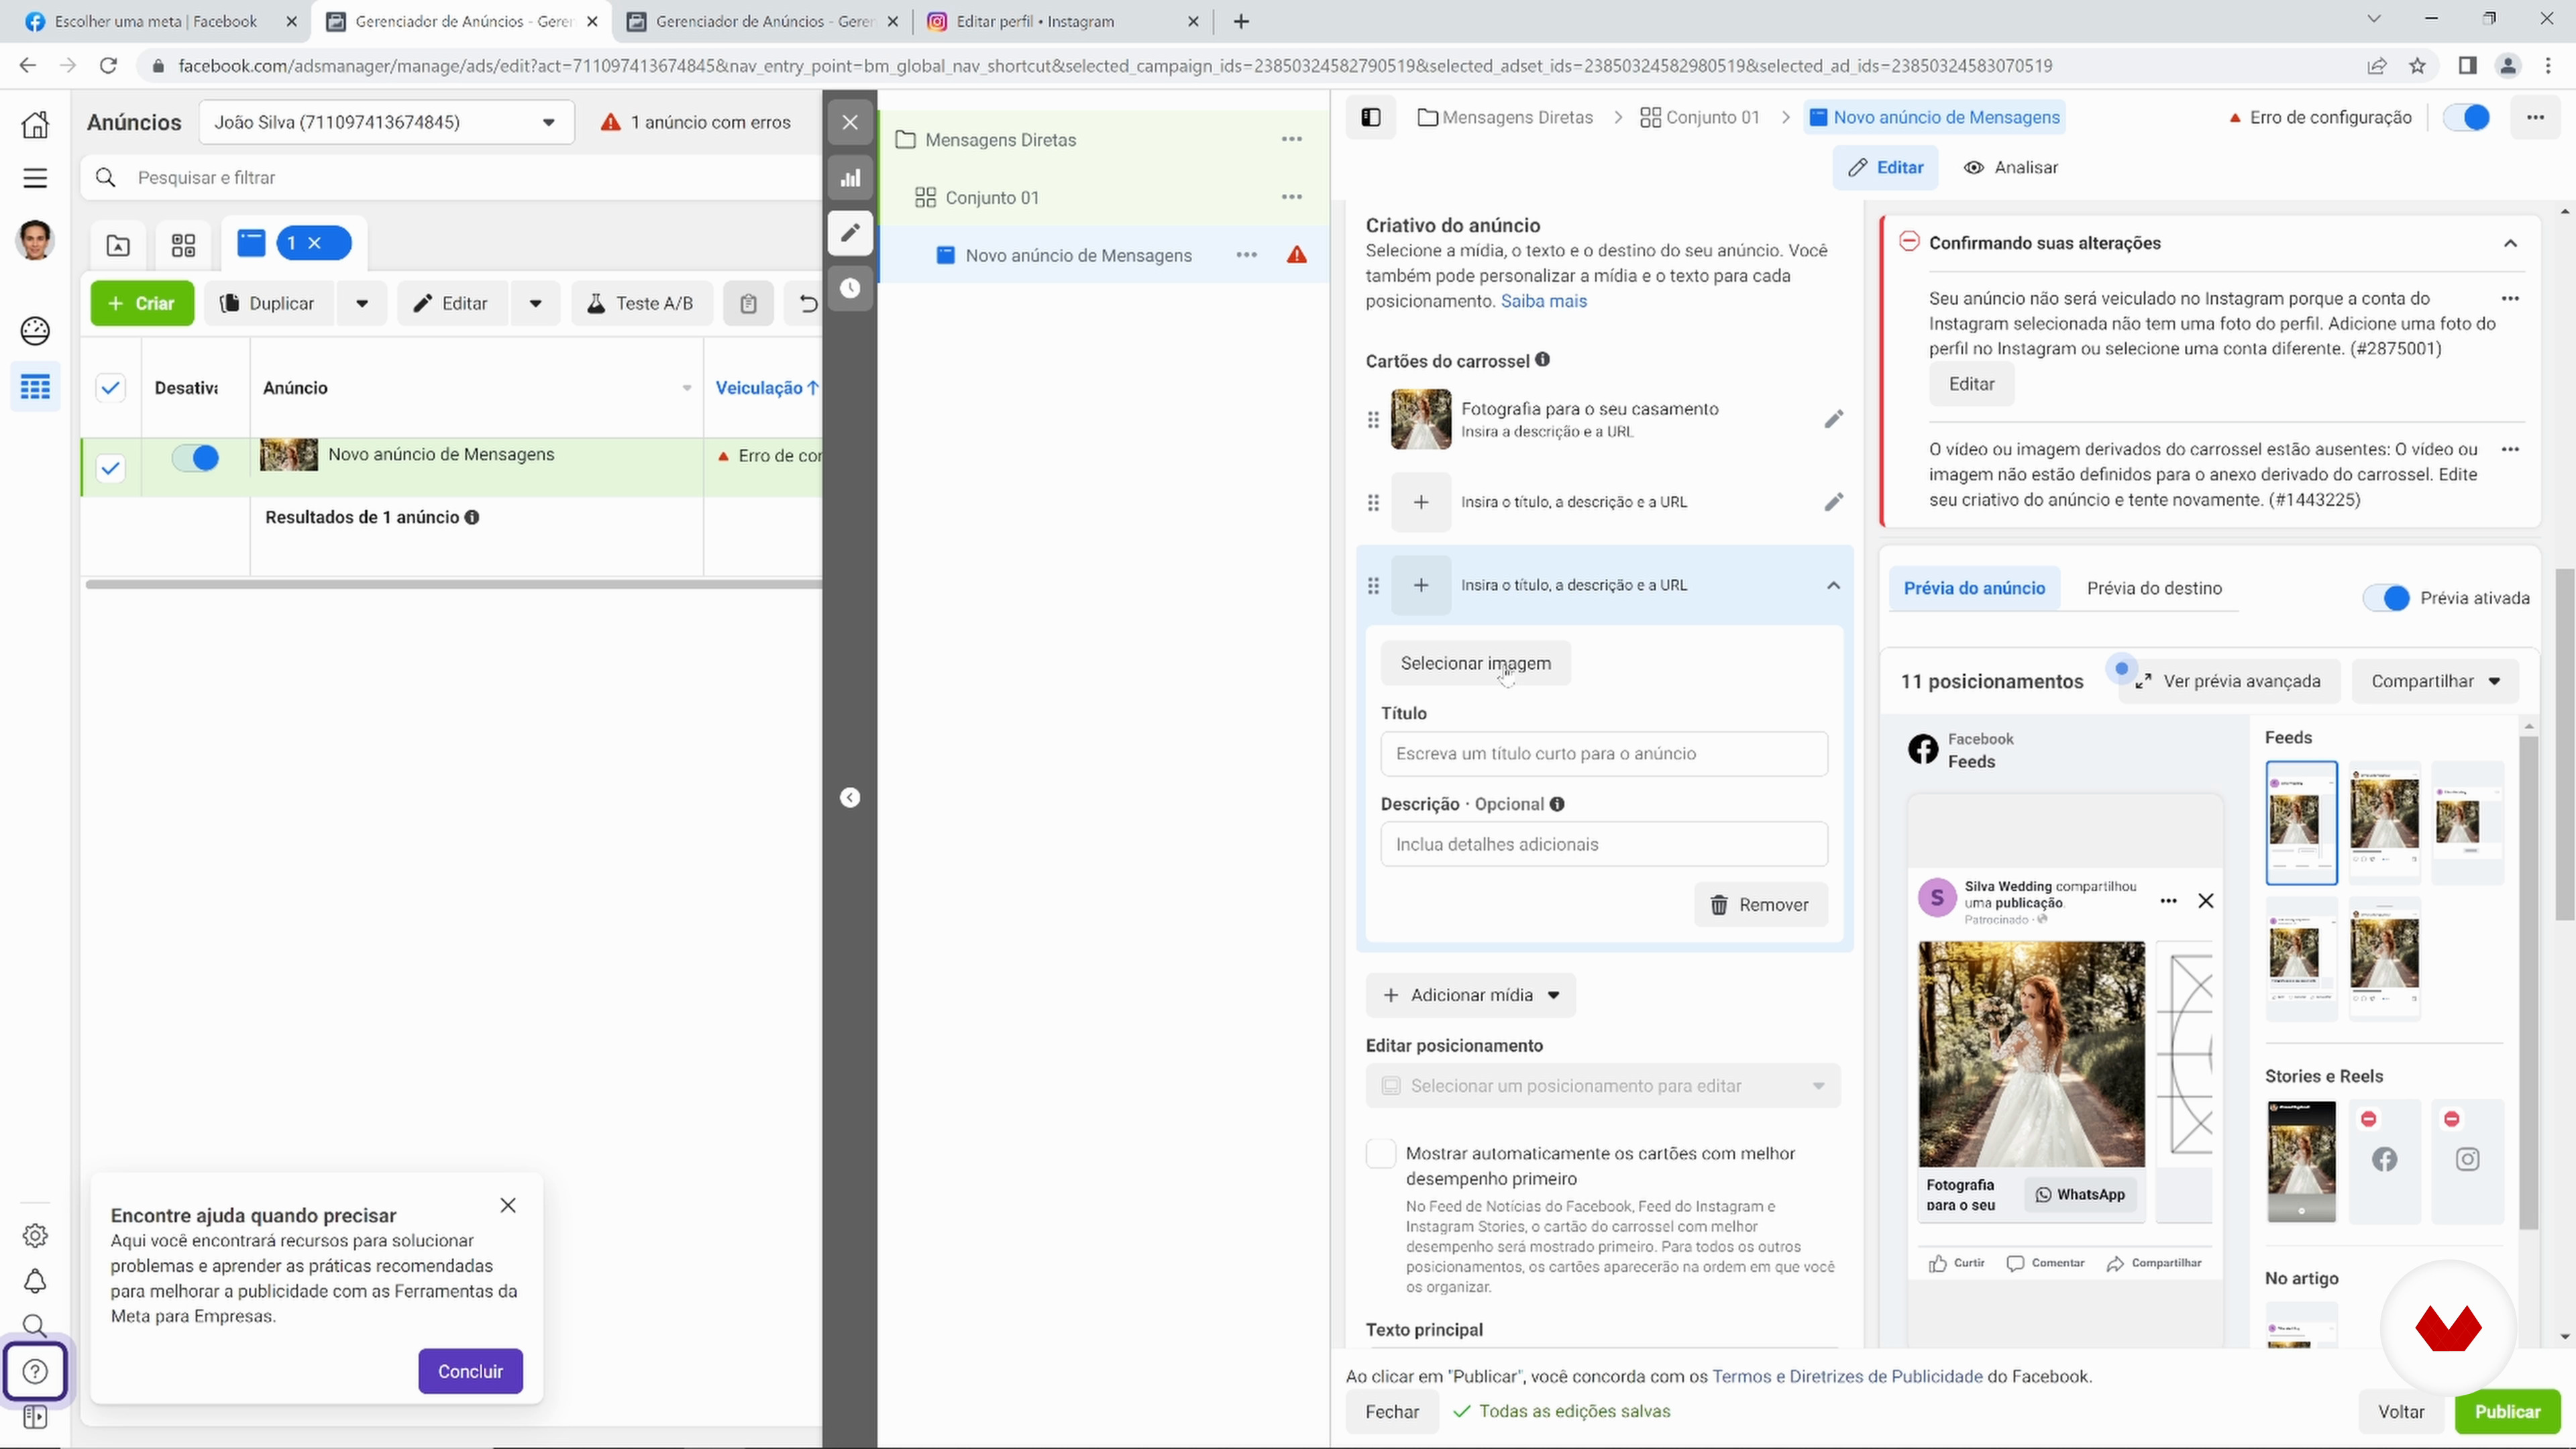Screen dimensions: 2576x1449
Task: Open the help question mark icon
Action: [35, 1372]
